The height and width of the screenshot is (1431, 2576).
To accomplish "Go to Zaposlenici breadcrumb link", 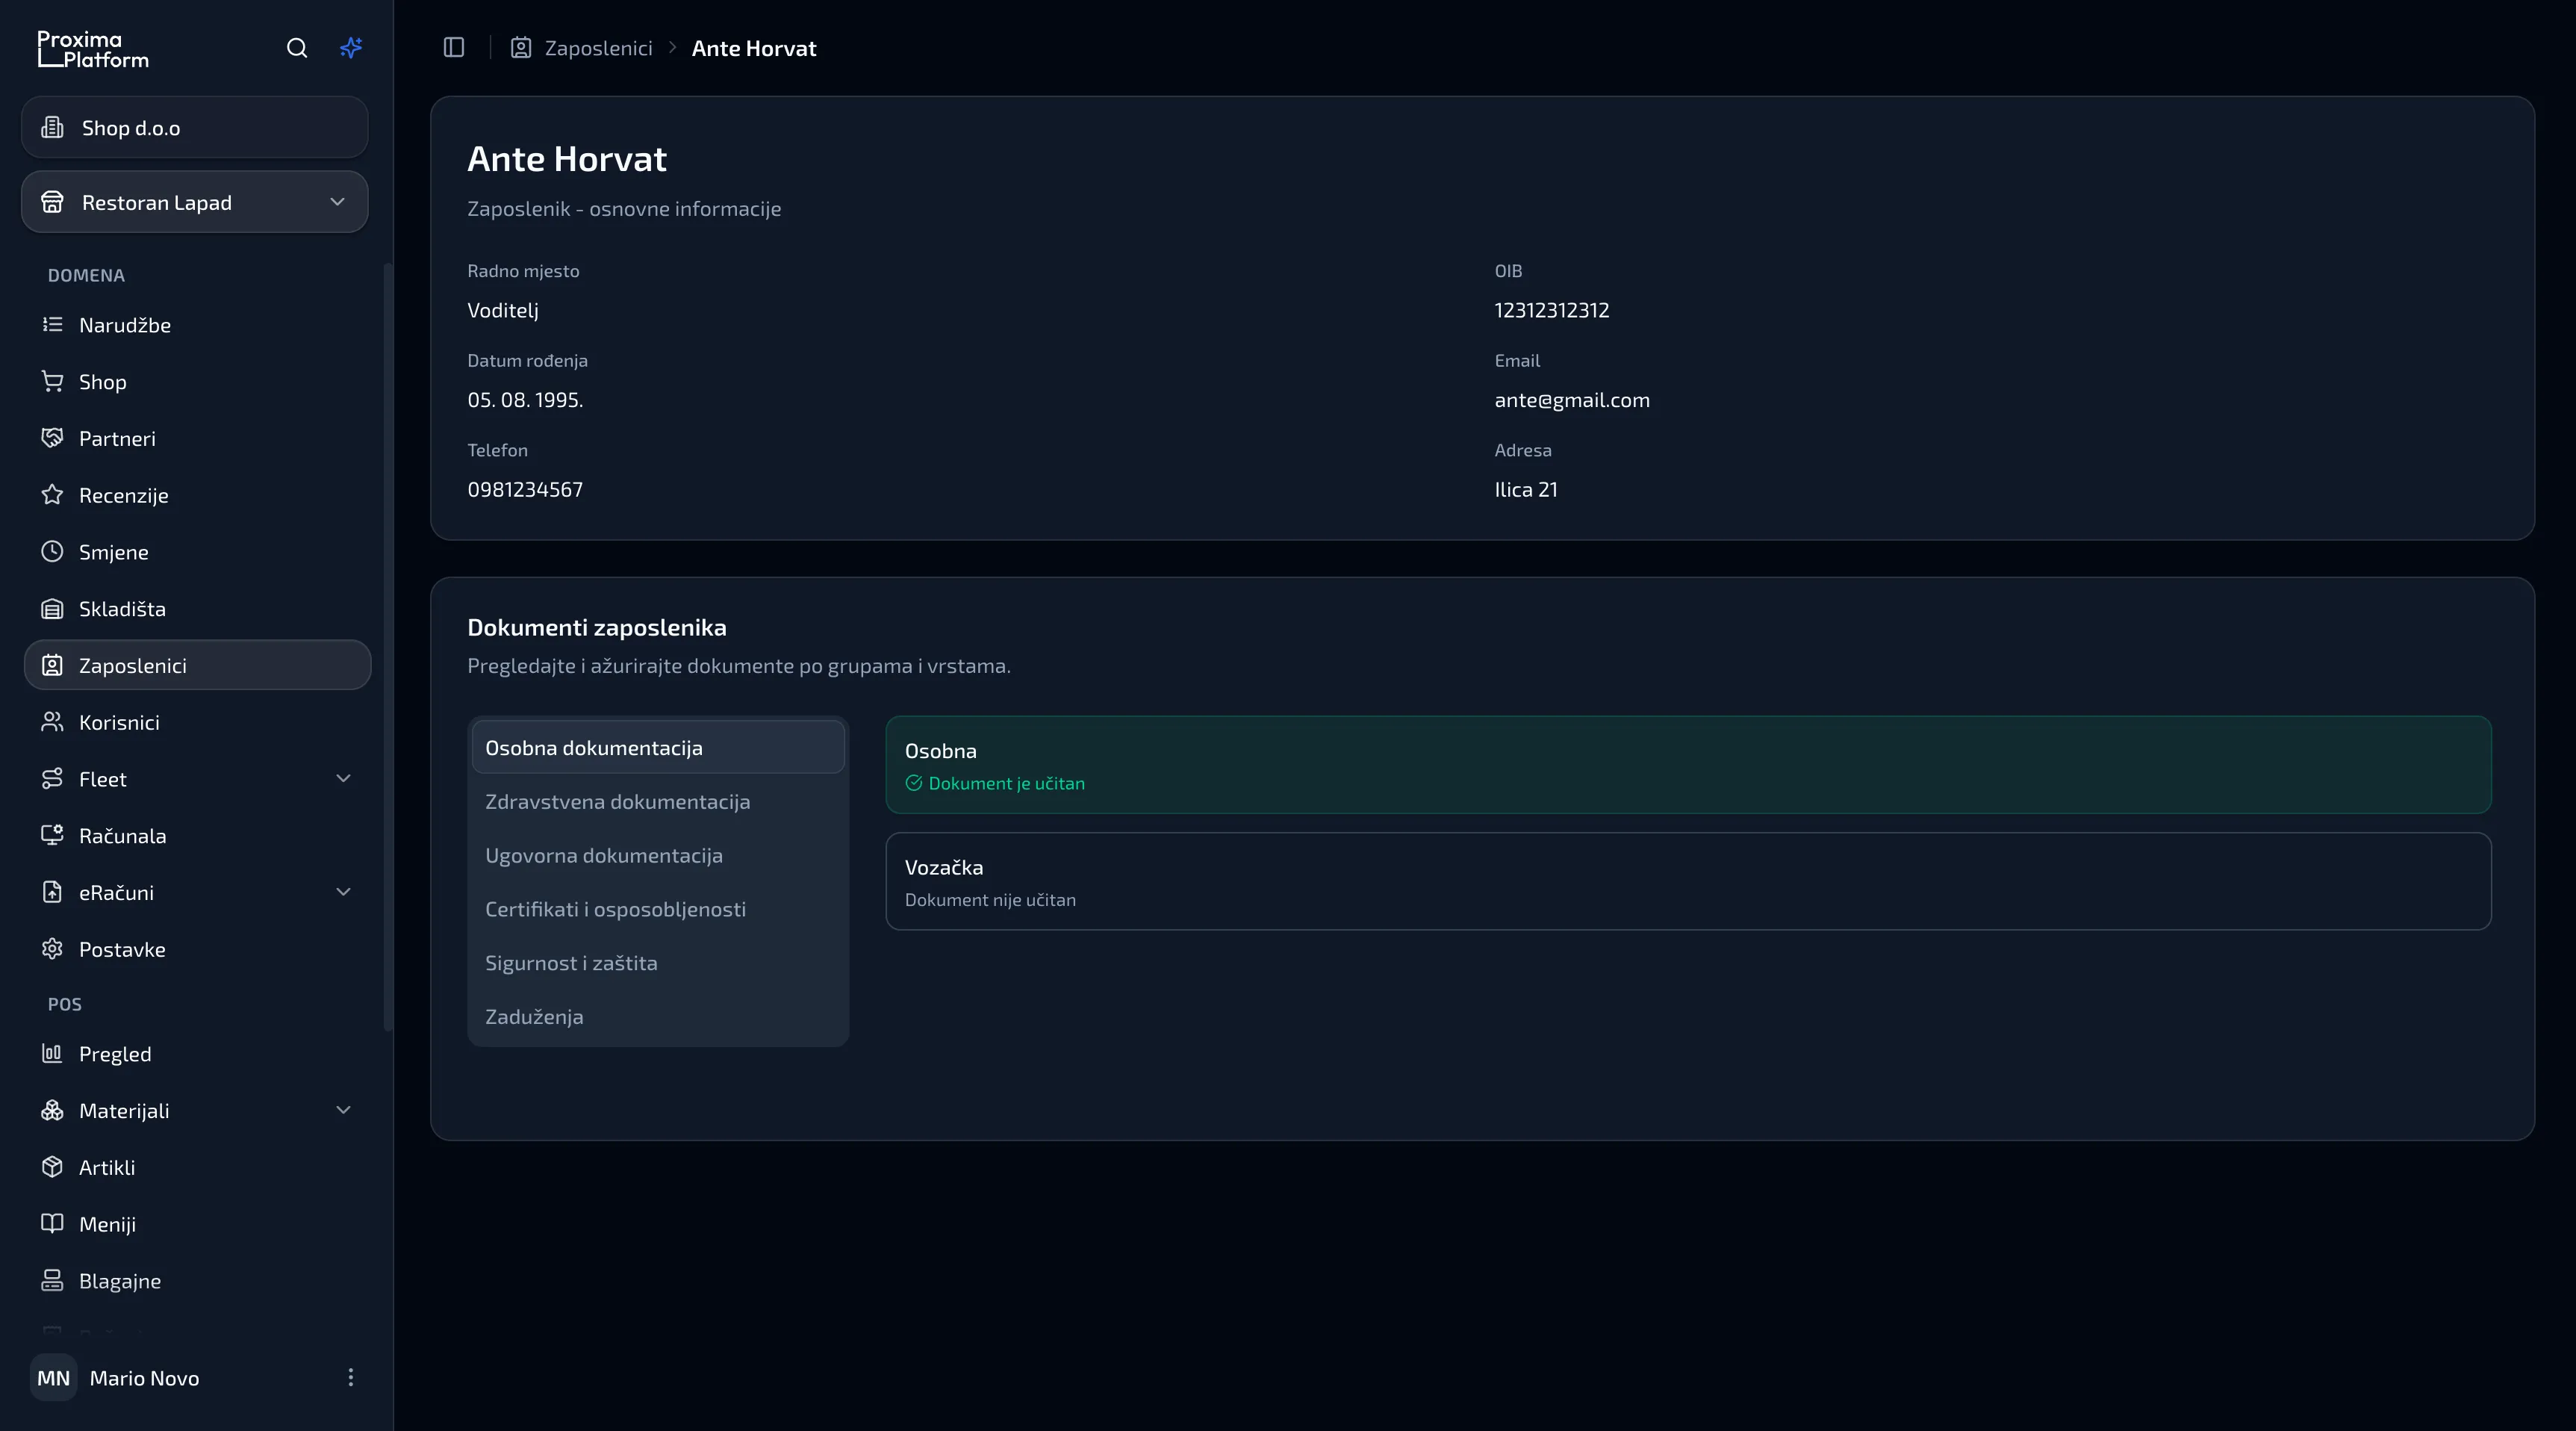I will tap(598, 48).
